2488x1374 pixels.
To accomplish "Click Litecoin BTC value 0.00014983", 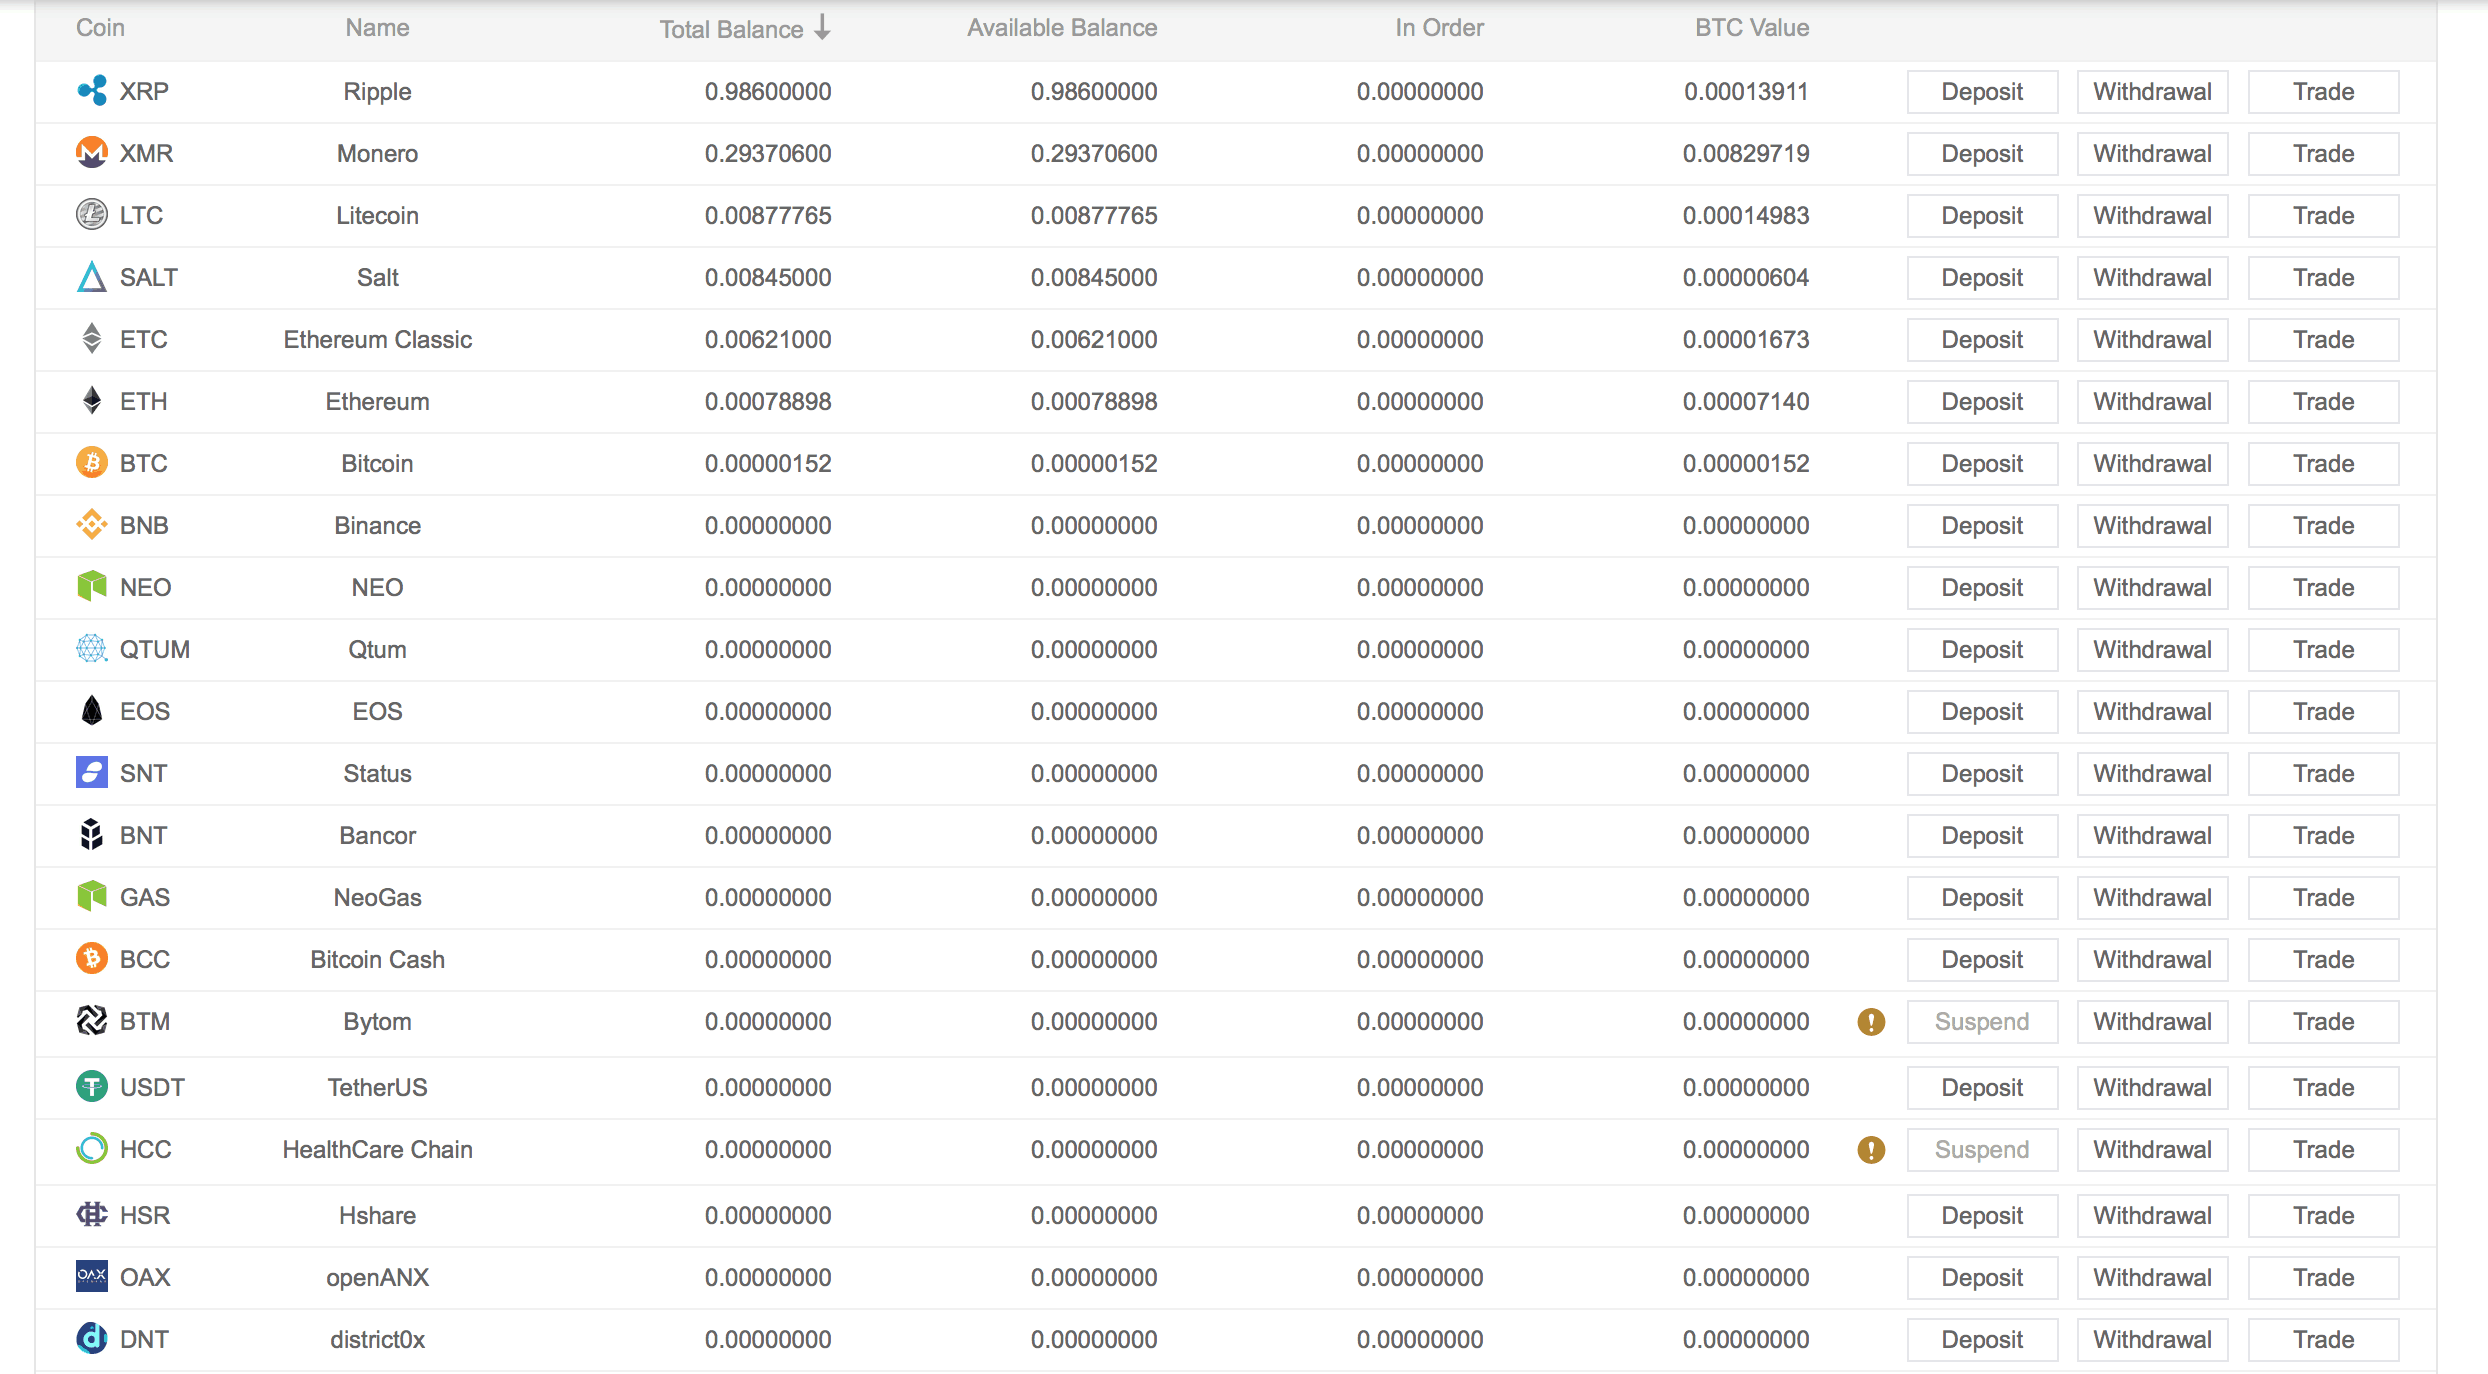I will click(1746, 216).
